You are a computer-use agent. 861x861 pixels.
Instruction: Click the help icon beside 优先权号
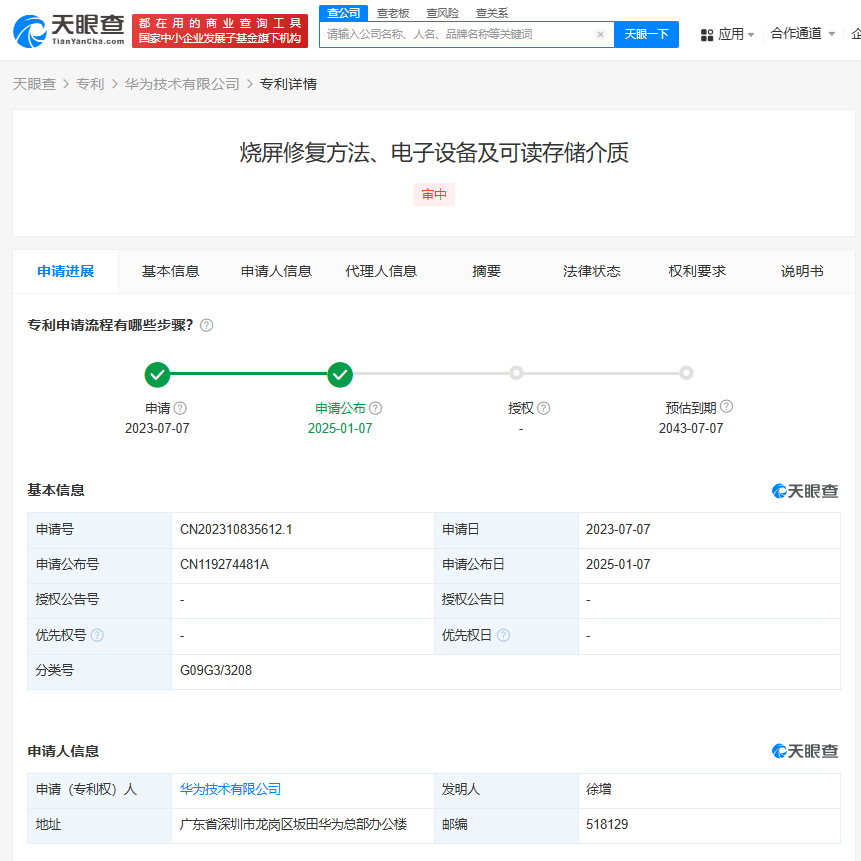click(x=97, y=636)
